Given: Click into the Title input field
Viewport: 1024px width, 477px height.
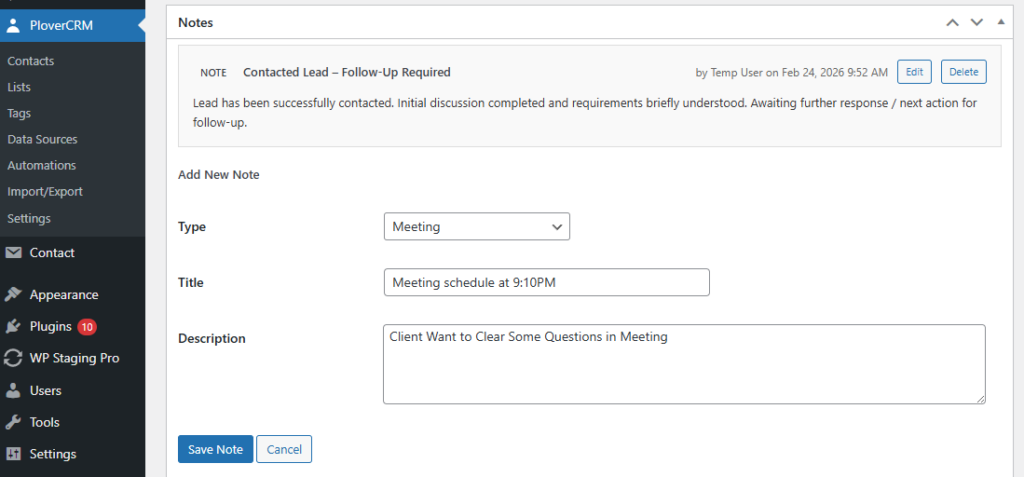Looking at the screenshot, I should [x=546, y=283].
